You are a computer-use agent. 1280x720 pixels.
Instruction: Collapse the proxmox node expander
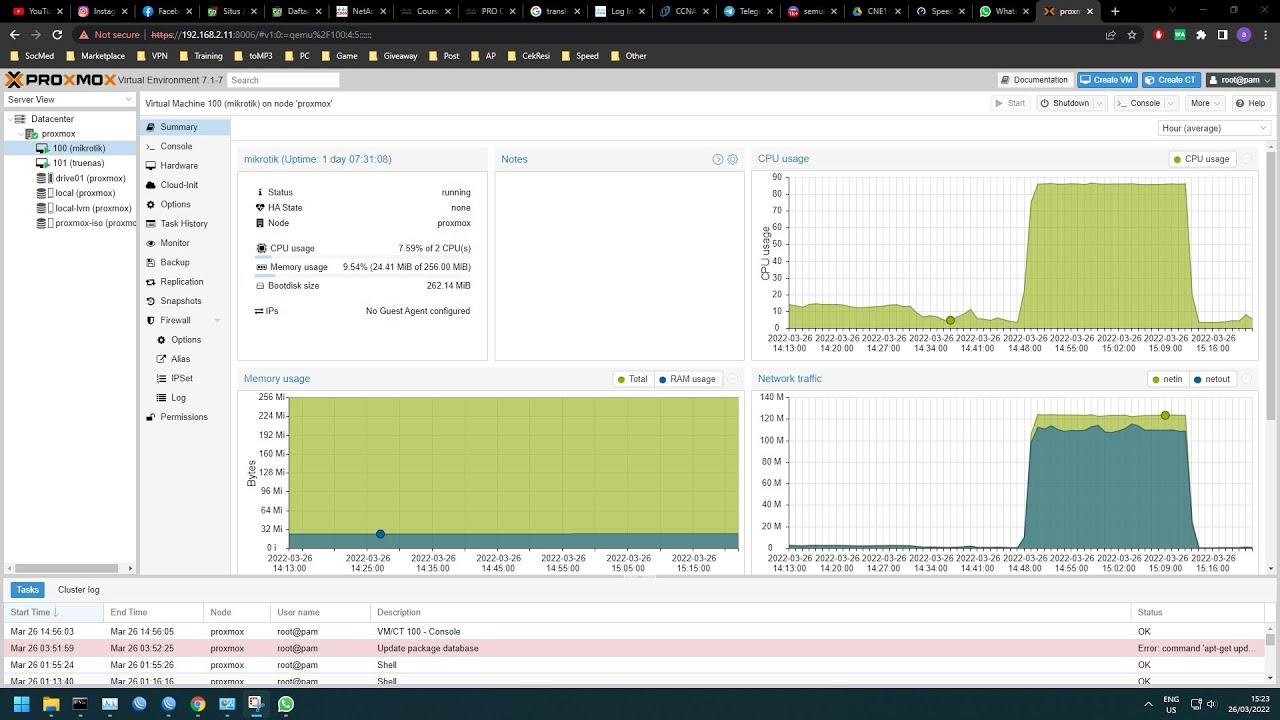[x=20, y=134]
